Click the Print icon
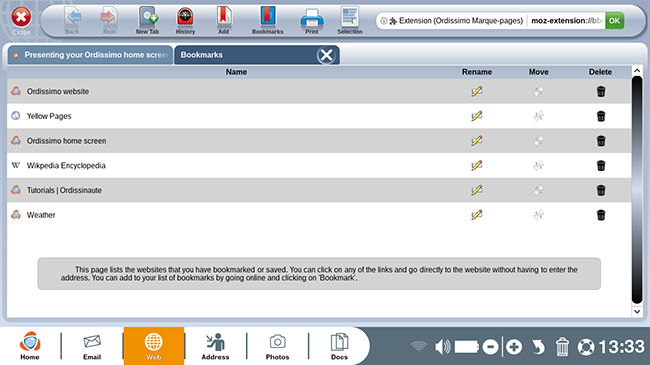Viewport: 650px width, 365px height. pyautogui.click(x=312, y=20)
